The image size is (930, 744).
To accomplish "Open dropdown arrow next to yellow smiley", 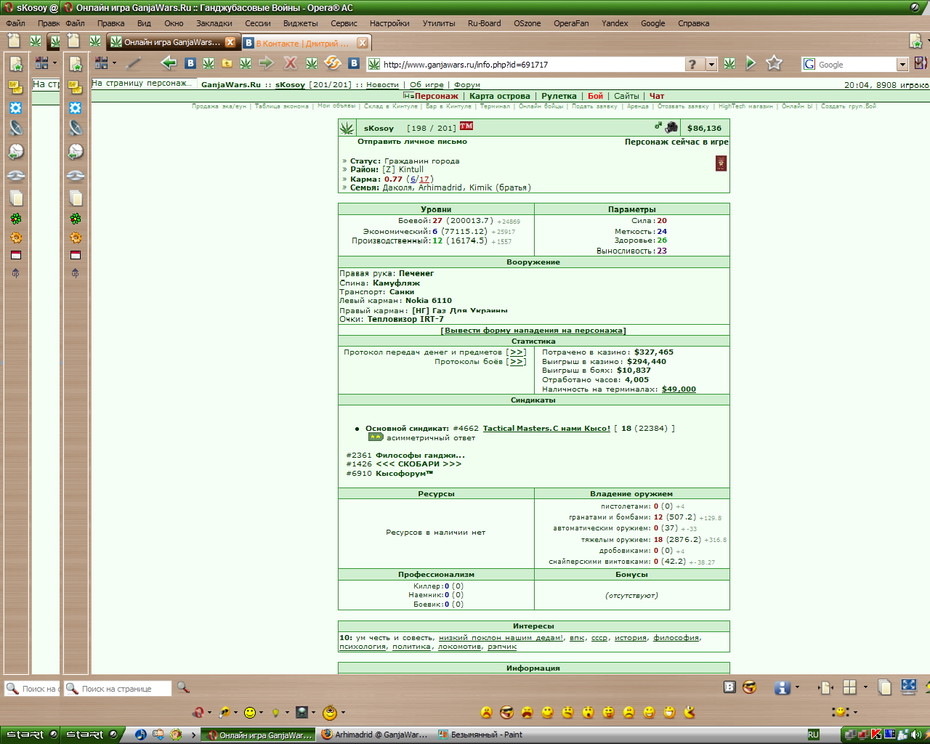I will tap(262, 713).
